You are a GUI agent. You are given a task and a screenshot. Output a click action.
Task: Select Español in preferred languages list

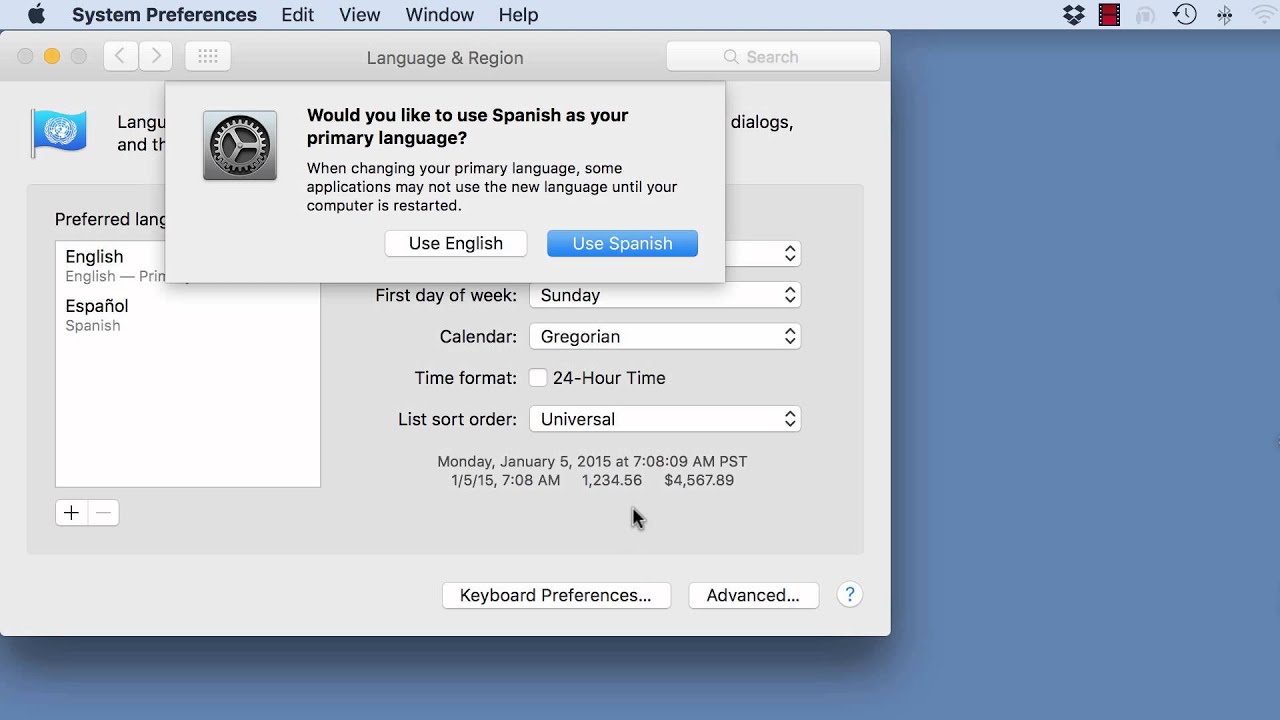point(188,314)
